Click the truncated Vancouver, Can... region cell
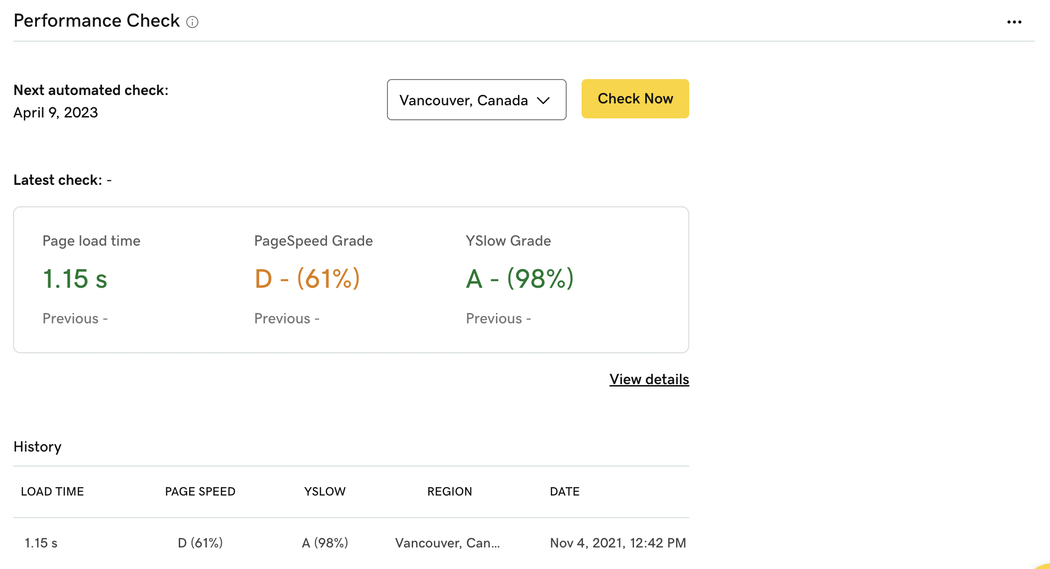The width and height of the screenshot is (1050, 569). coord(447,543)
